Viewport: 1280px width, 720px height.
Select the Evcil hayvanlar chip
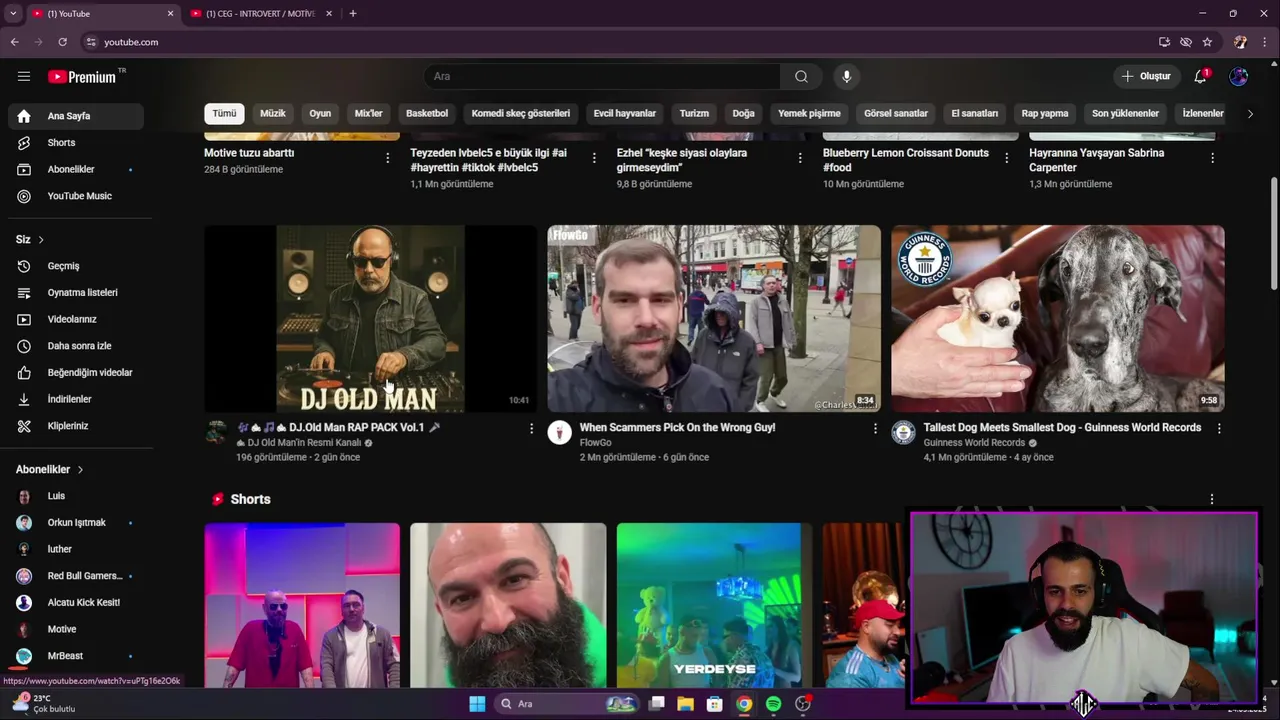625,113
